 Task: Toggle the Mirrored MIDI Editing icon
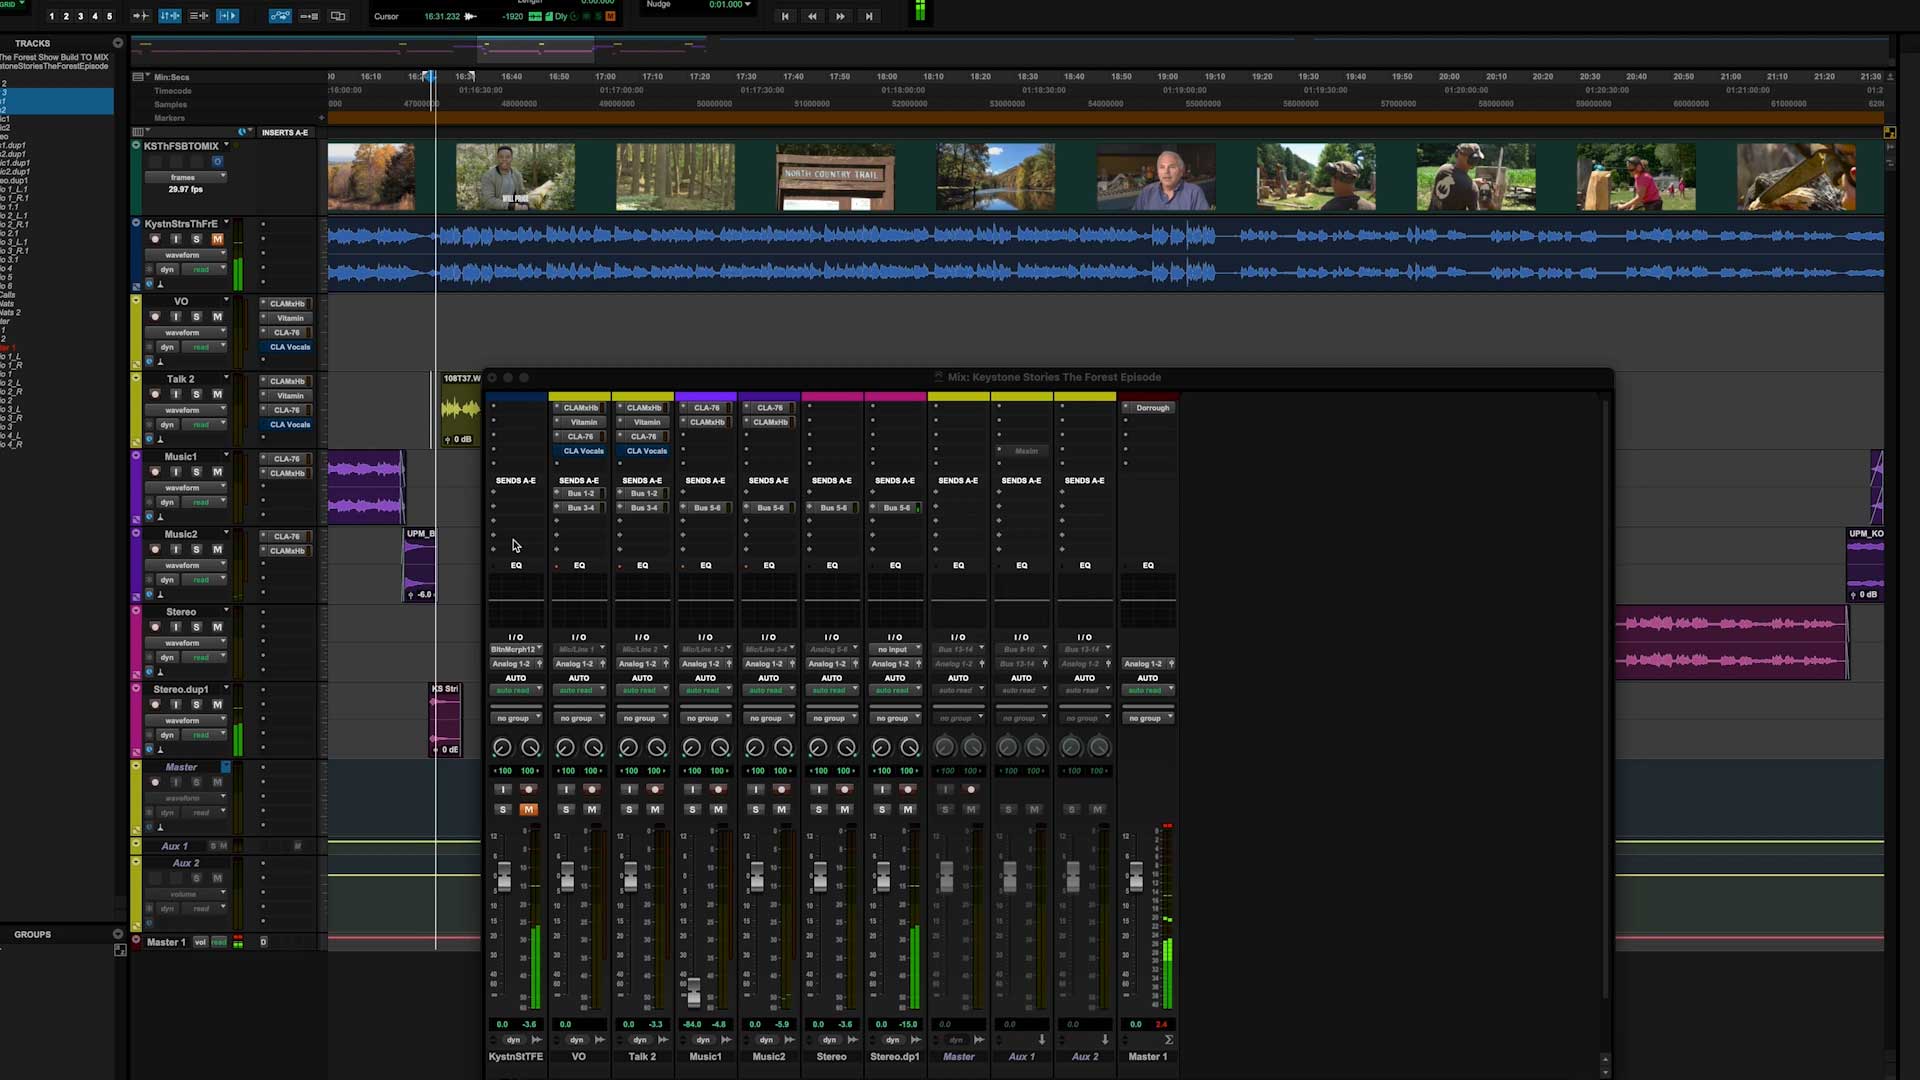point(309,16)
